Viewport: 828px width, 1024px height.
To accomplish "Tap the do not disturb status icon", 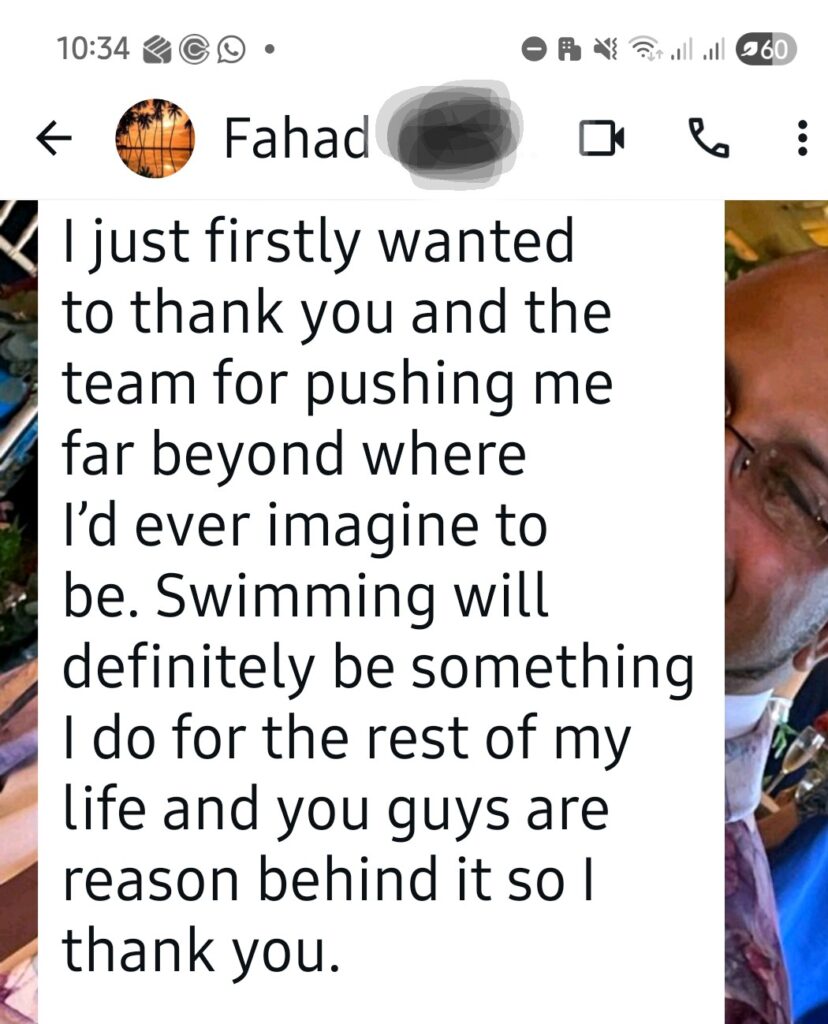I will 536,49.
